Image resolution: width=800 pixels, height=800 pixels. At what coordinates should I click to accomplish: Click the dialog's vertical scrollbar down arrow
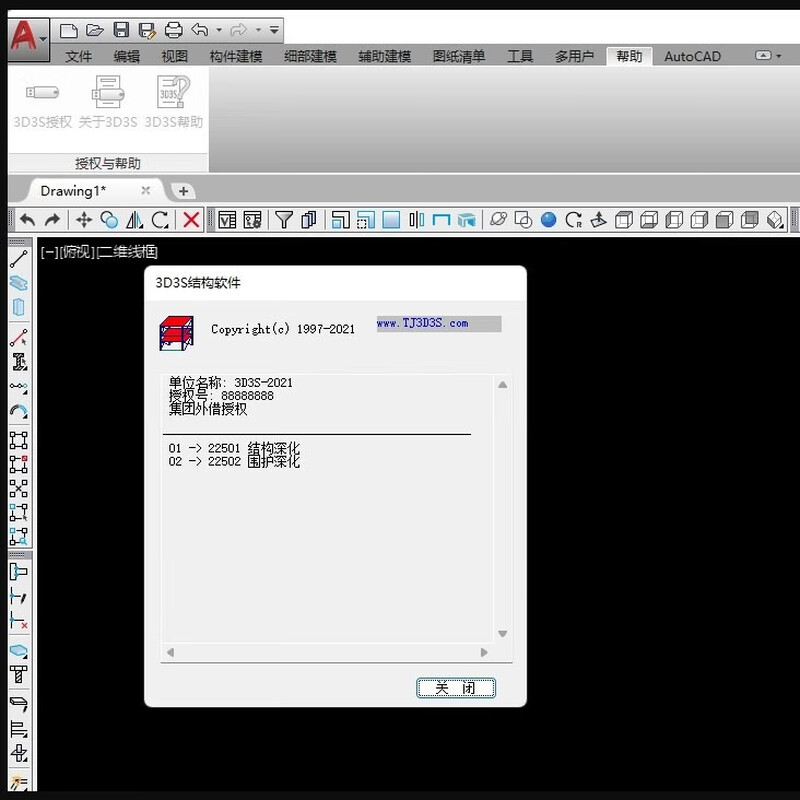(x=503, y=634)
